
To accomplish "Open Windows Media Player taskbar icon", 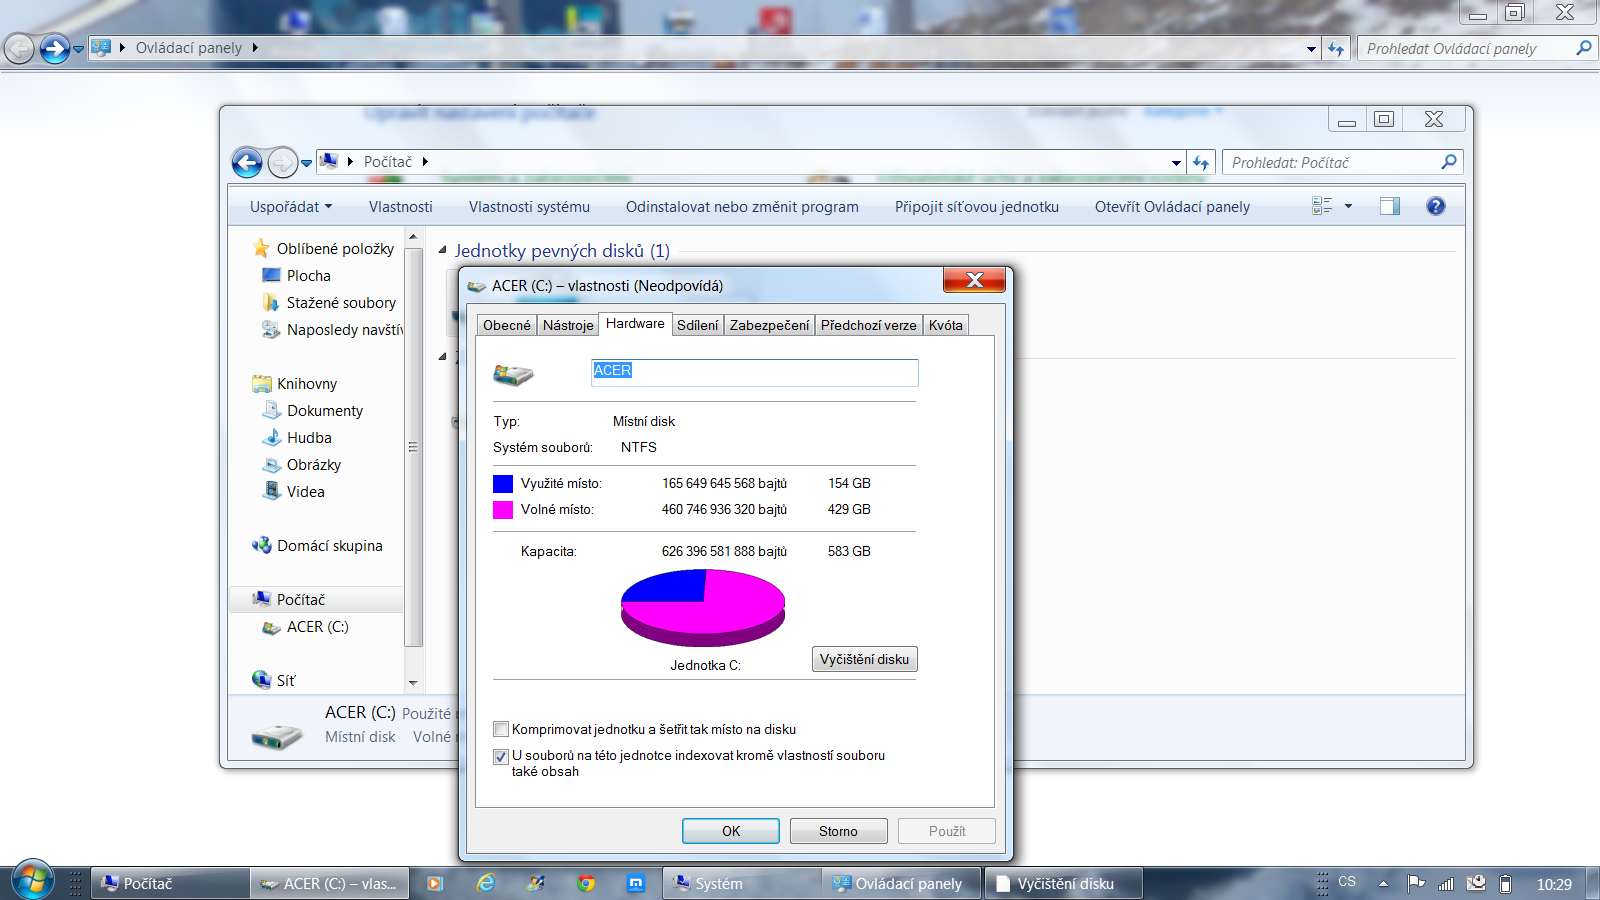I will 435,883.
